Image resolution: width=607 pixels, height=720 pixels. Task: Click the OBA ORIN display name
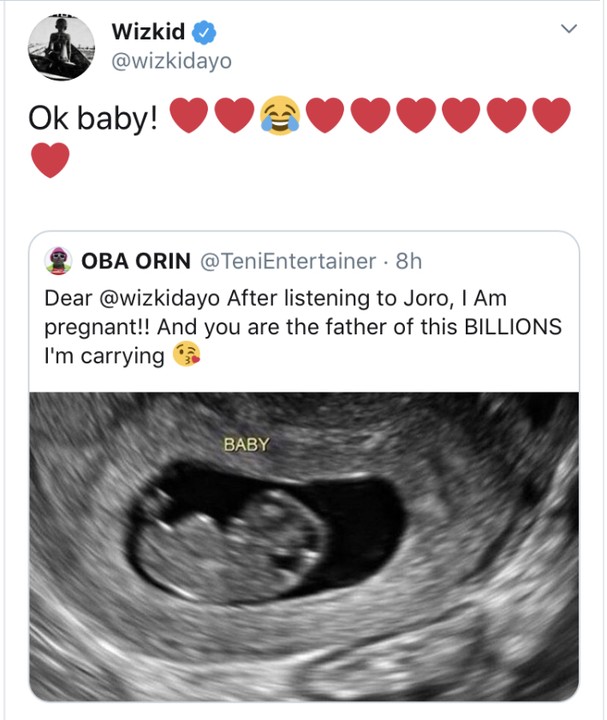click(137, 262)
